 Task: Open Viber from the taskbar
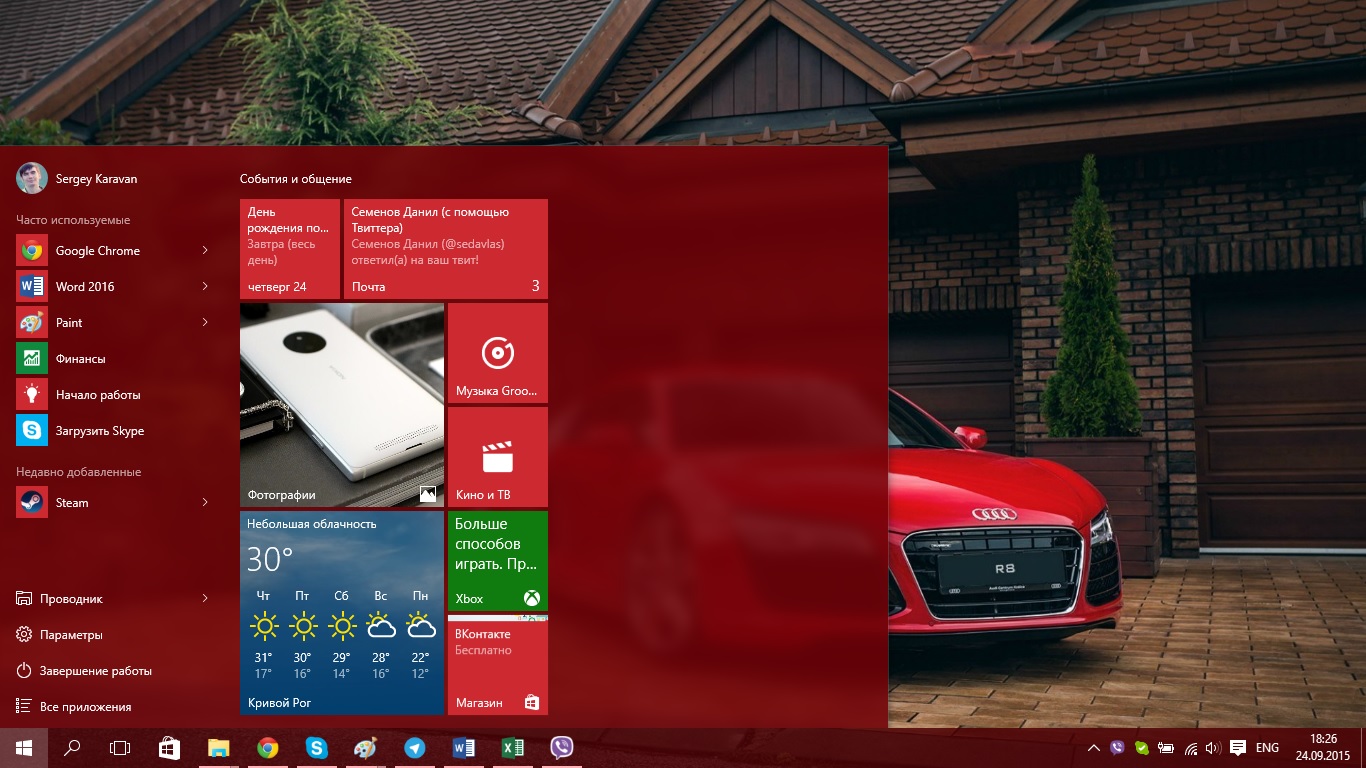[562, 748]
